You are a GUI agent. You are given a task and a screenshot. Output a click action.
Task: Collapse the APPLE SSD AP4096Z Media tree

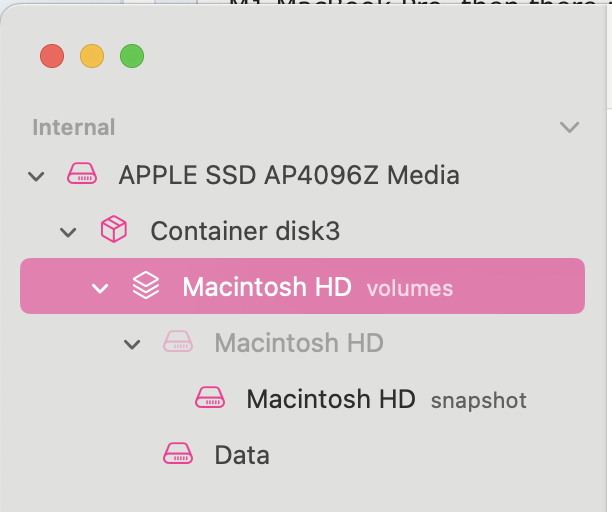37,177
